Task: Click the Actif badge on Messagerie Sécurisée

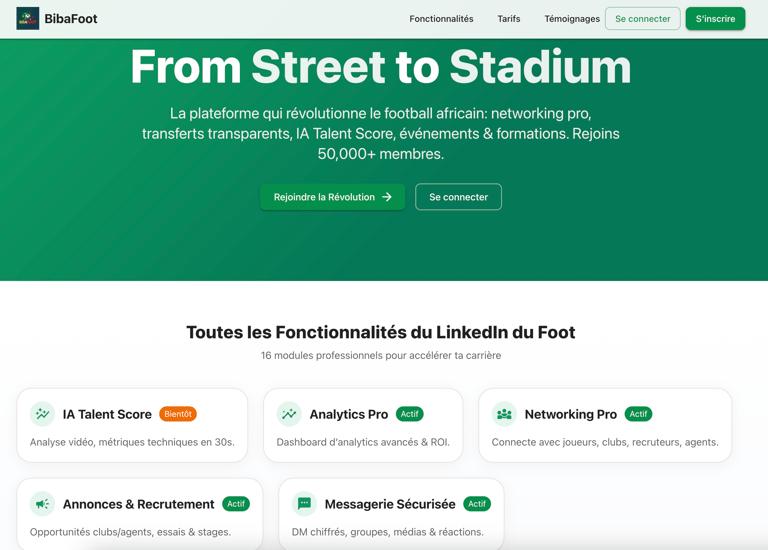Action: (477, 504)
